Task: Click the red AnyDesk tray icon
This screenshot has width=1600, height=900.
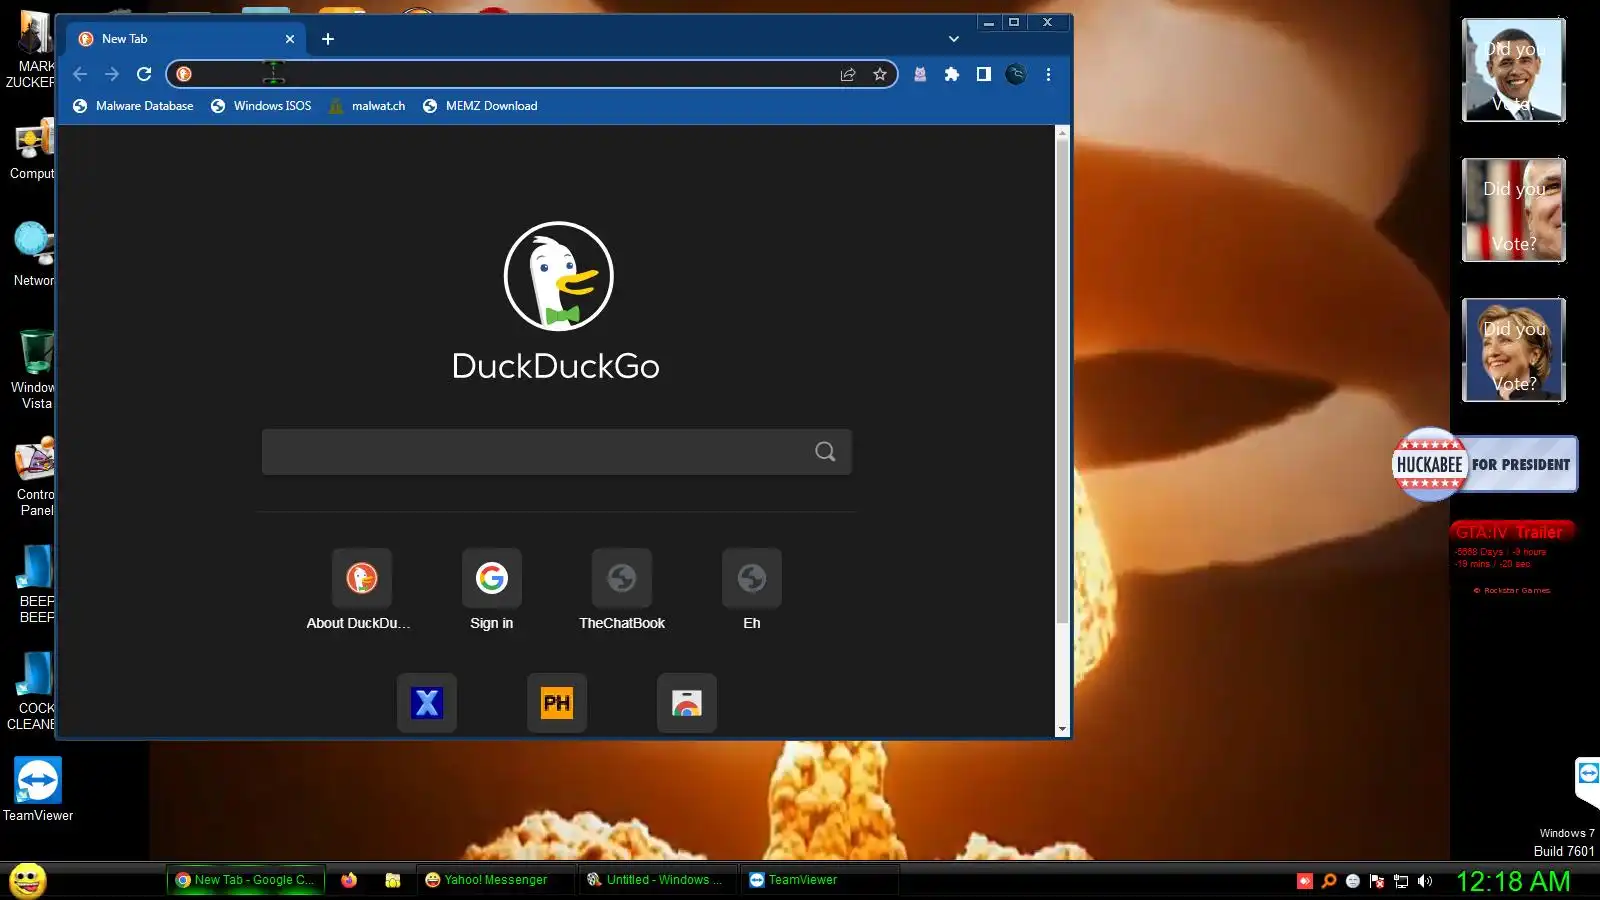Action: [x=1305, y=881]
